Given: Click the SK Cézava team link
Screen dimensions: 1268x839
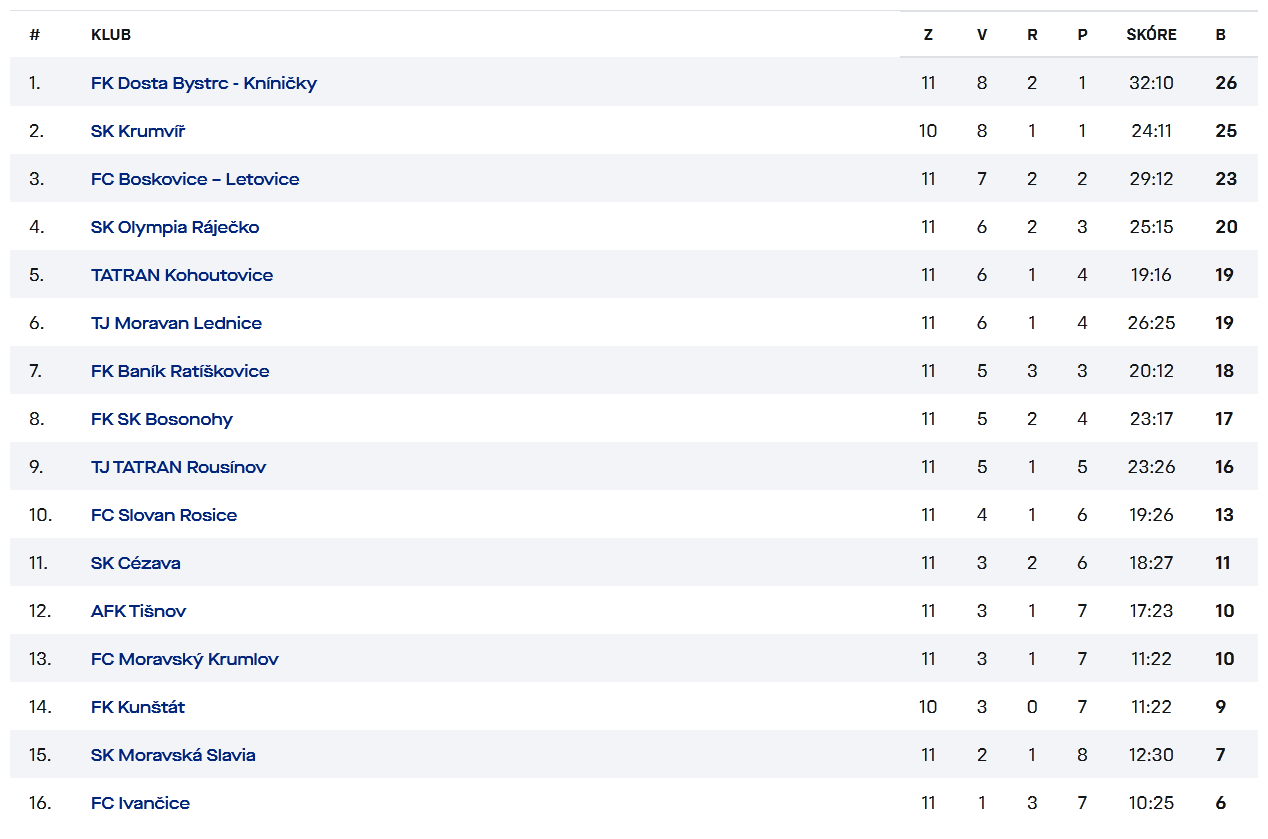Looking at the screenshot, I should pos(136,563).
